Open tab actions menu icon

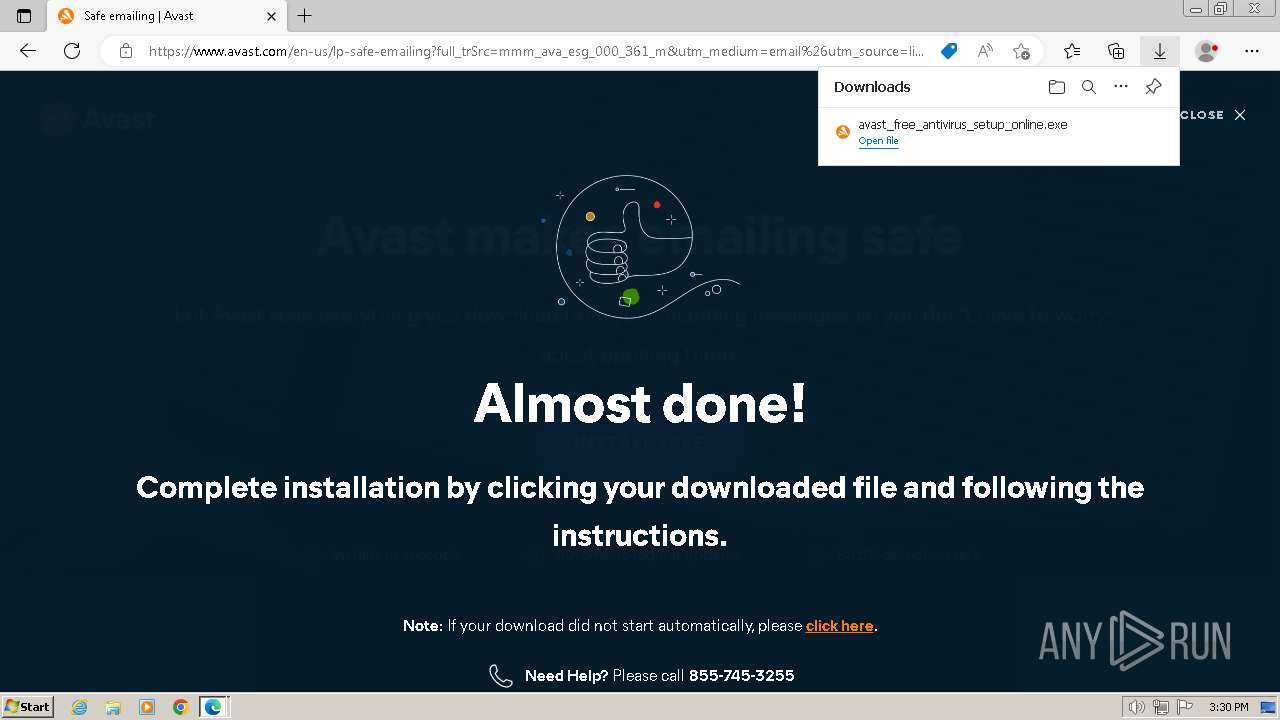[x=24, y=16]
